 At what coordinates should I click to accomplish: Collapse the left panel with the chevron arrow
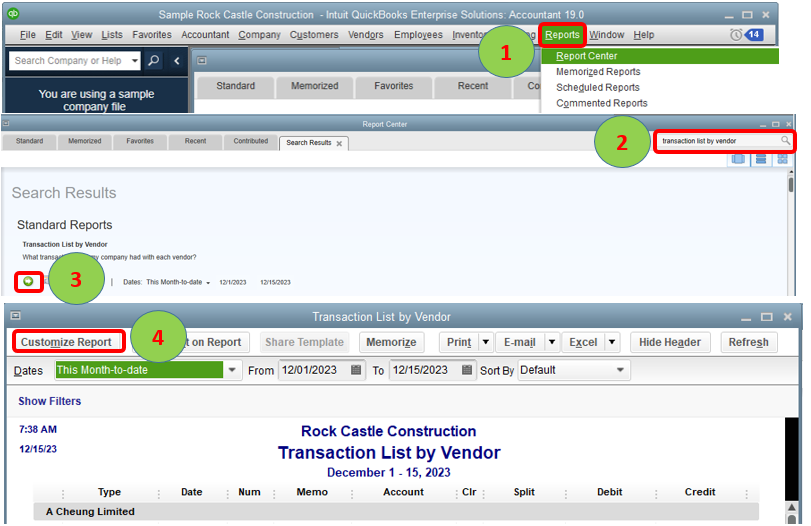pyautogui.click(x=176, y=61)
